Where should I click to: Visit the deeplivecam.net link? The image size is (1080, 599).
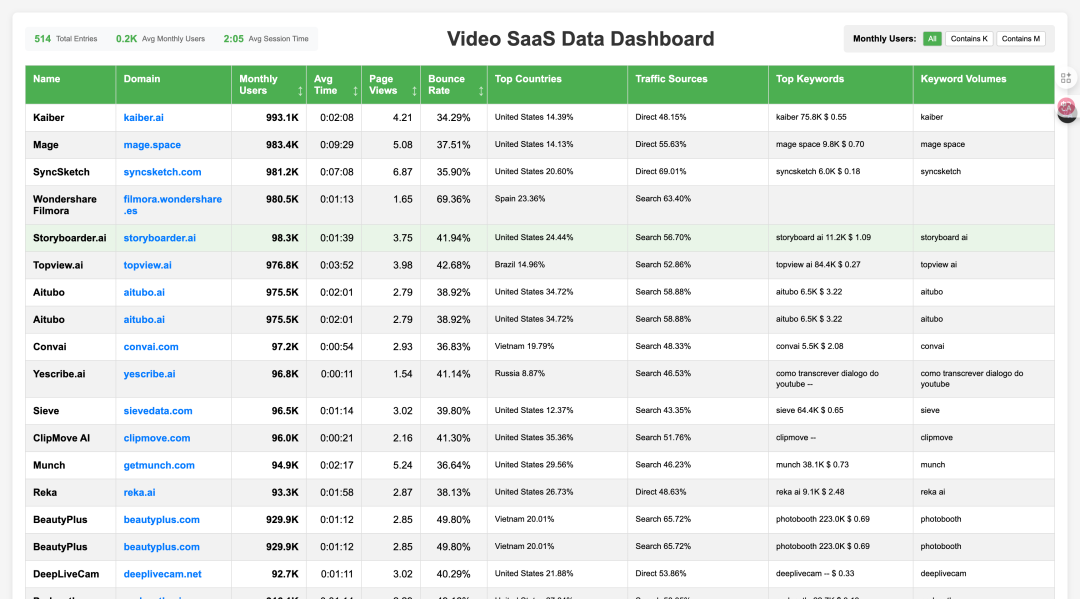pyautogui.click(x=163, y=574)
